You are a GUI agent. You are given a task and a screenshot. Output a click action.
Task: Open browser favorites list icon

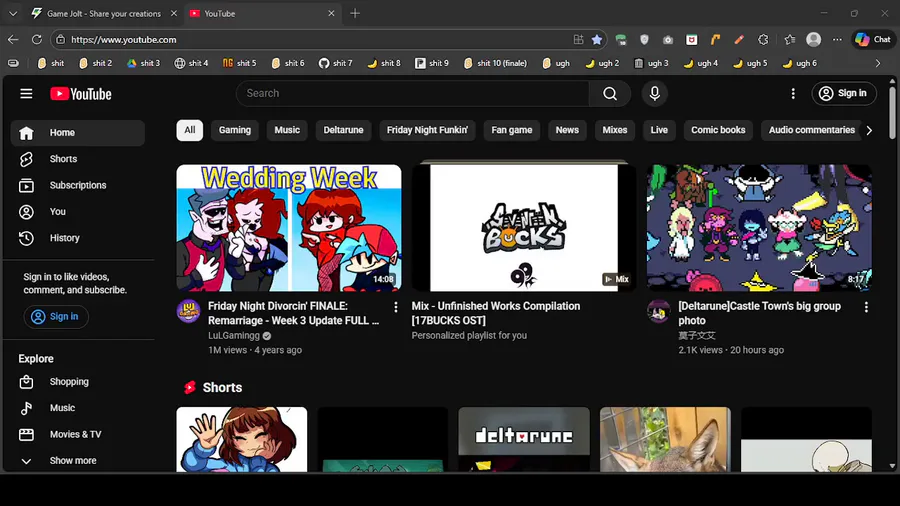[790, 40]
